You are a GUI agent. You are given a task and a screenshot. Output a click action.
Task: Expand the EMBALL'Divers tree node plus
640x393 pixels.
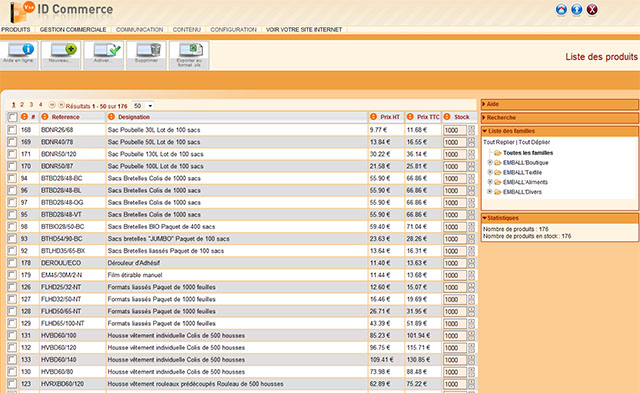point(490,192)
